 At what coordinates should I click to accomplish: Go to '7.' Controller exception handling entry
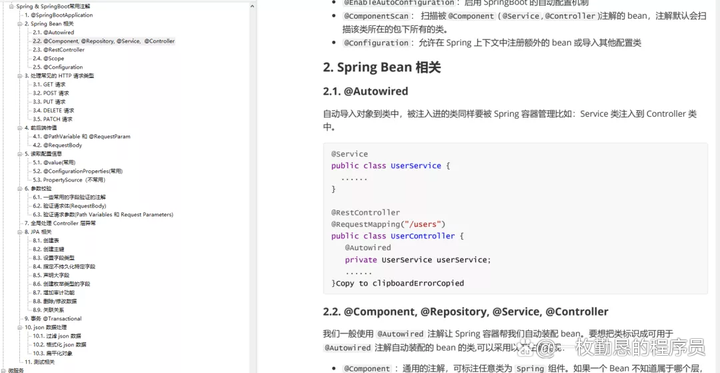coord(60,223)
